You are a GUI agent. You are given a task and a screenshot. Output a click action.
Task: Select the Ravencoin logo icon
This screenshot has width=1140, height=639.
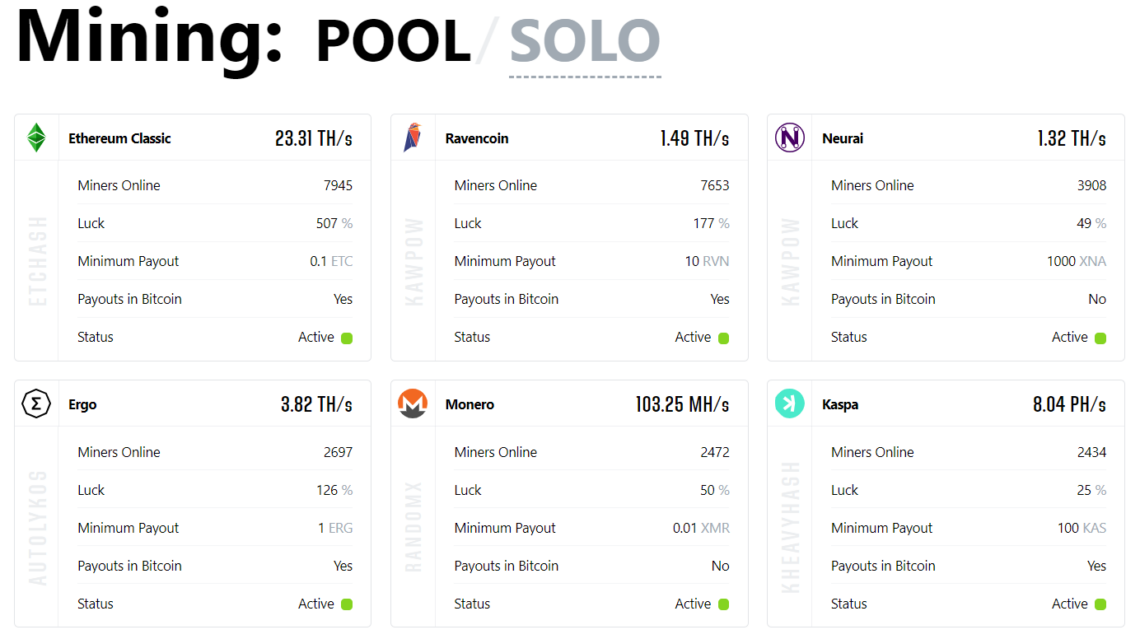click(413, 138)
